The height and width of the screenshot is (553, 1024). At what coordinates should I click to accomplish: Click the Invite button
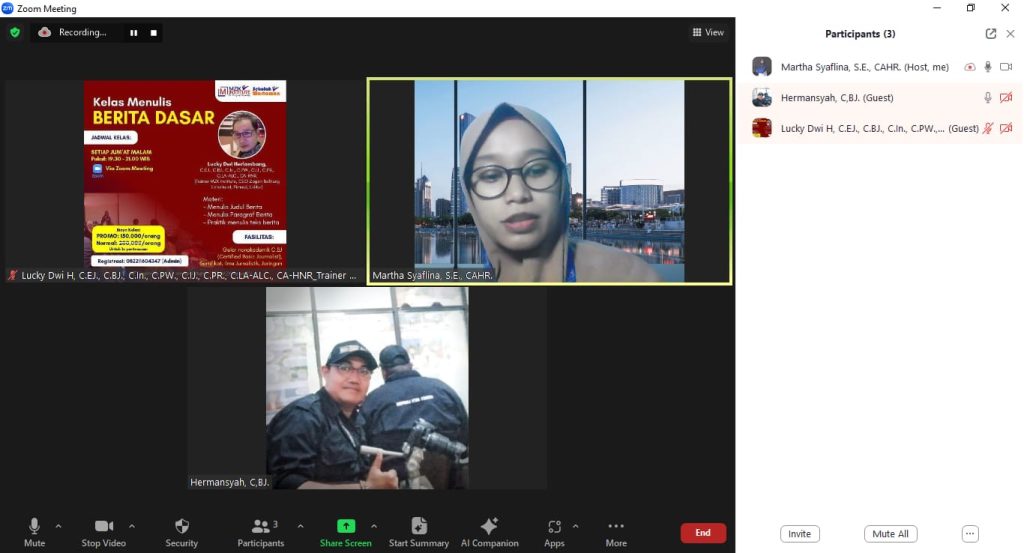coord(799,534)
